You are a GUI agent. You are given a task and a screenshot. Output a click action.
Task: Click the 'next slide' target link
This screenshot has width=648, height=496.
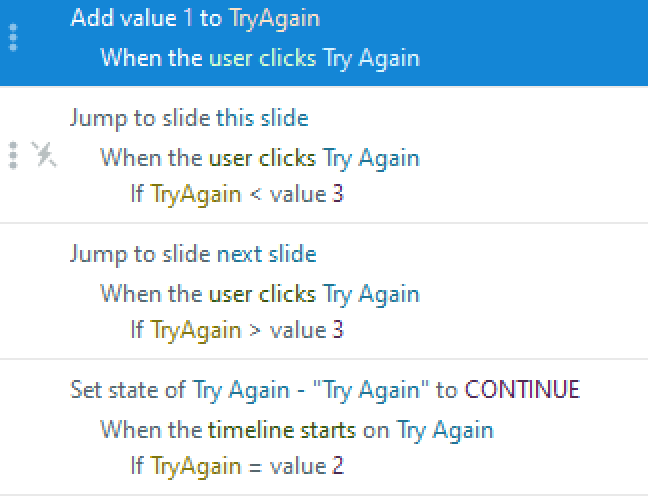click(266, 254)
